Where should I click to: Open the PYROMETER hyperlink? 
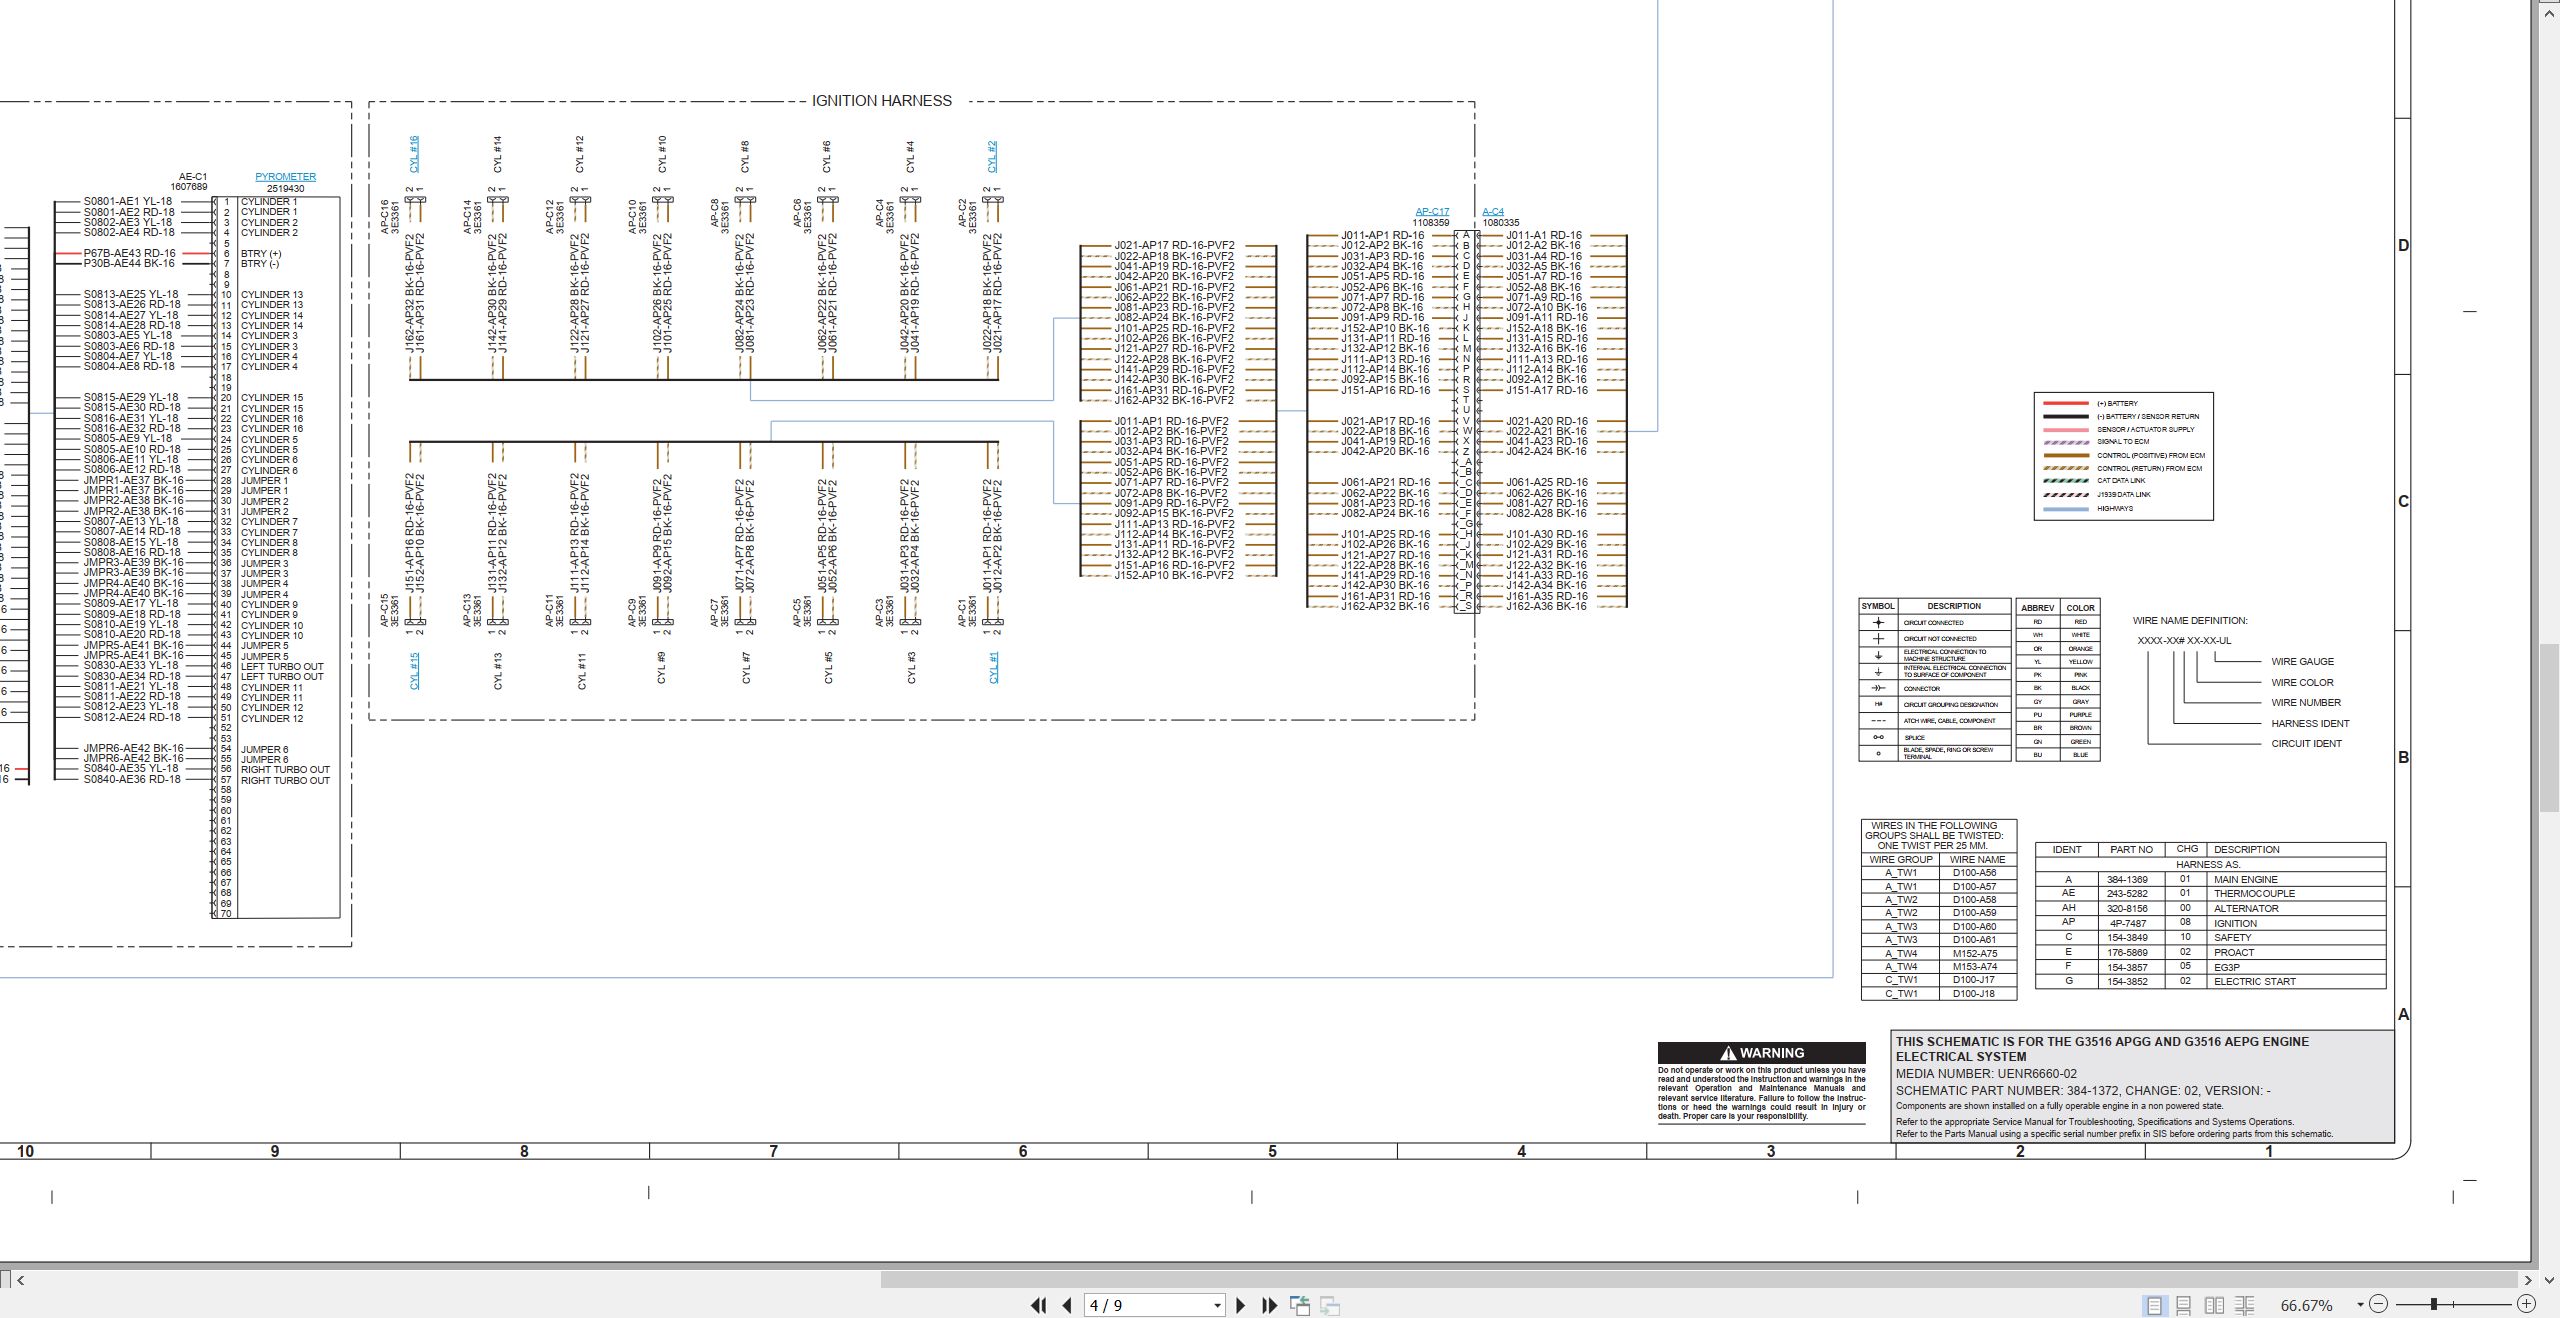pyautogui.click(x=285, y=177)
